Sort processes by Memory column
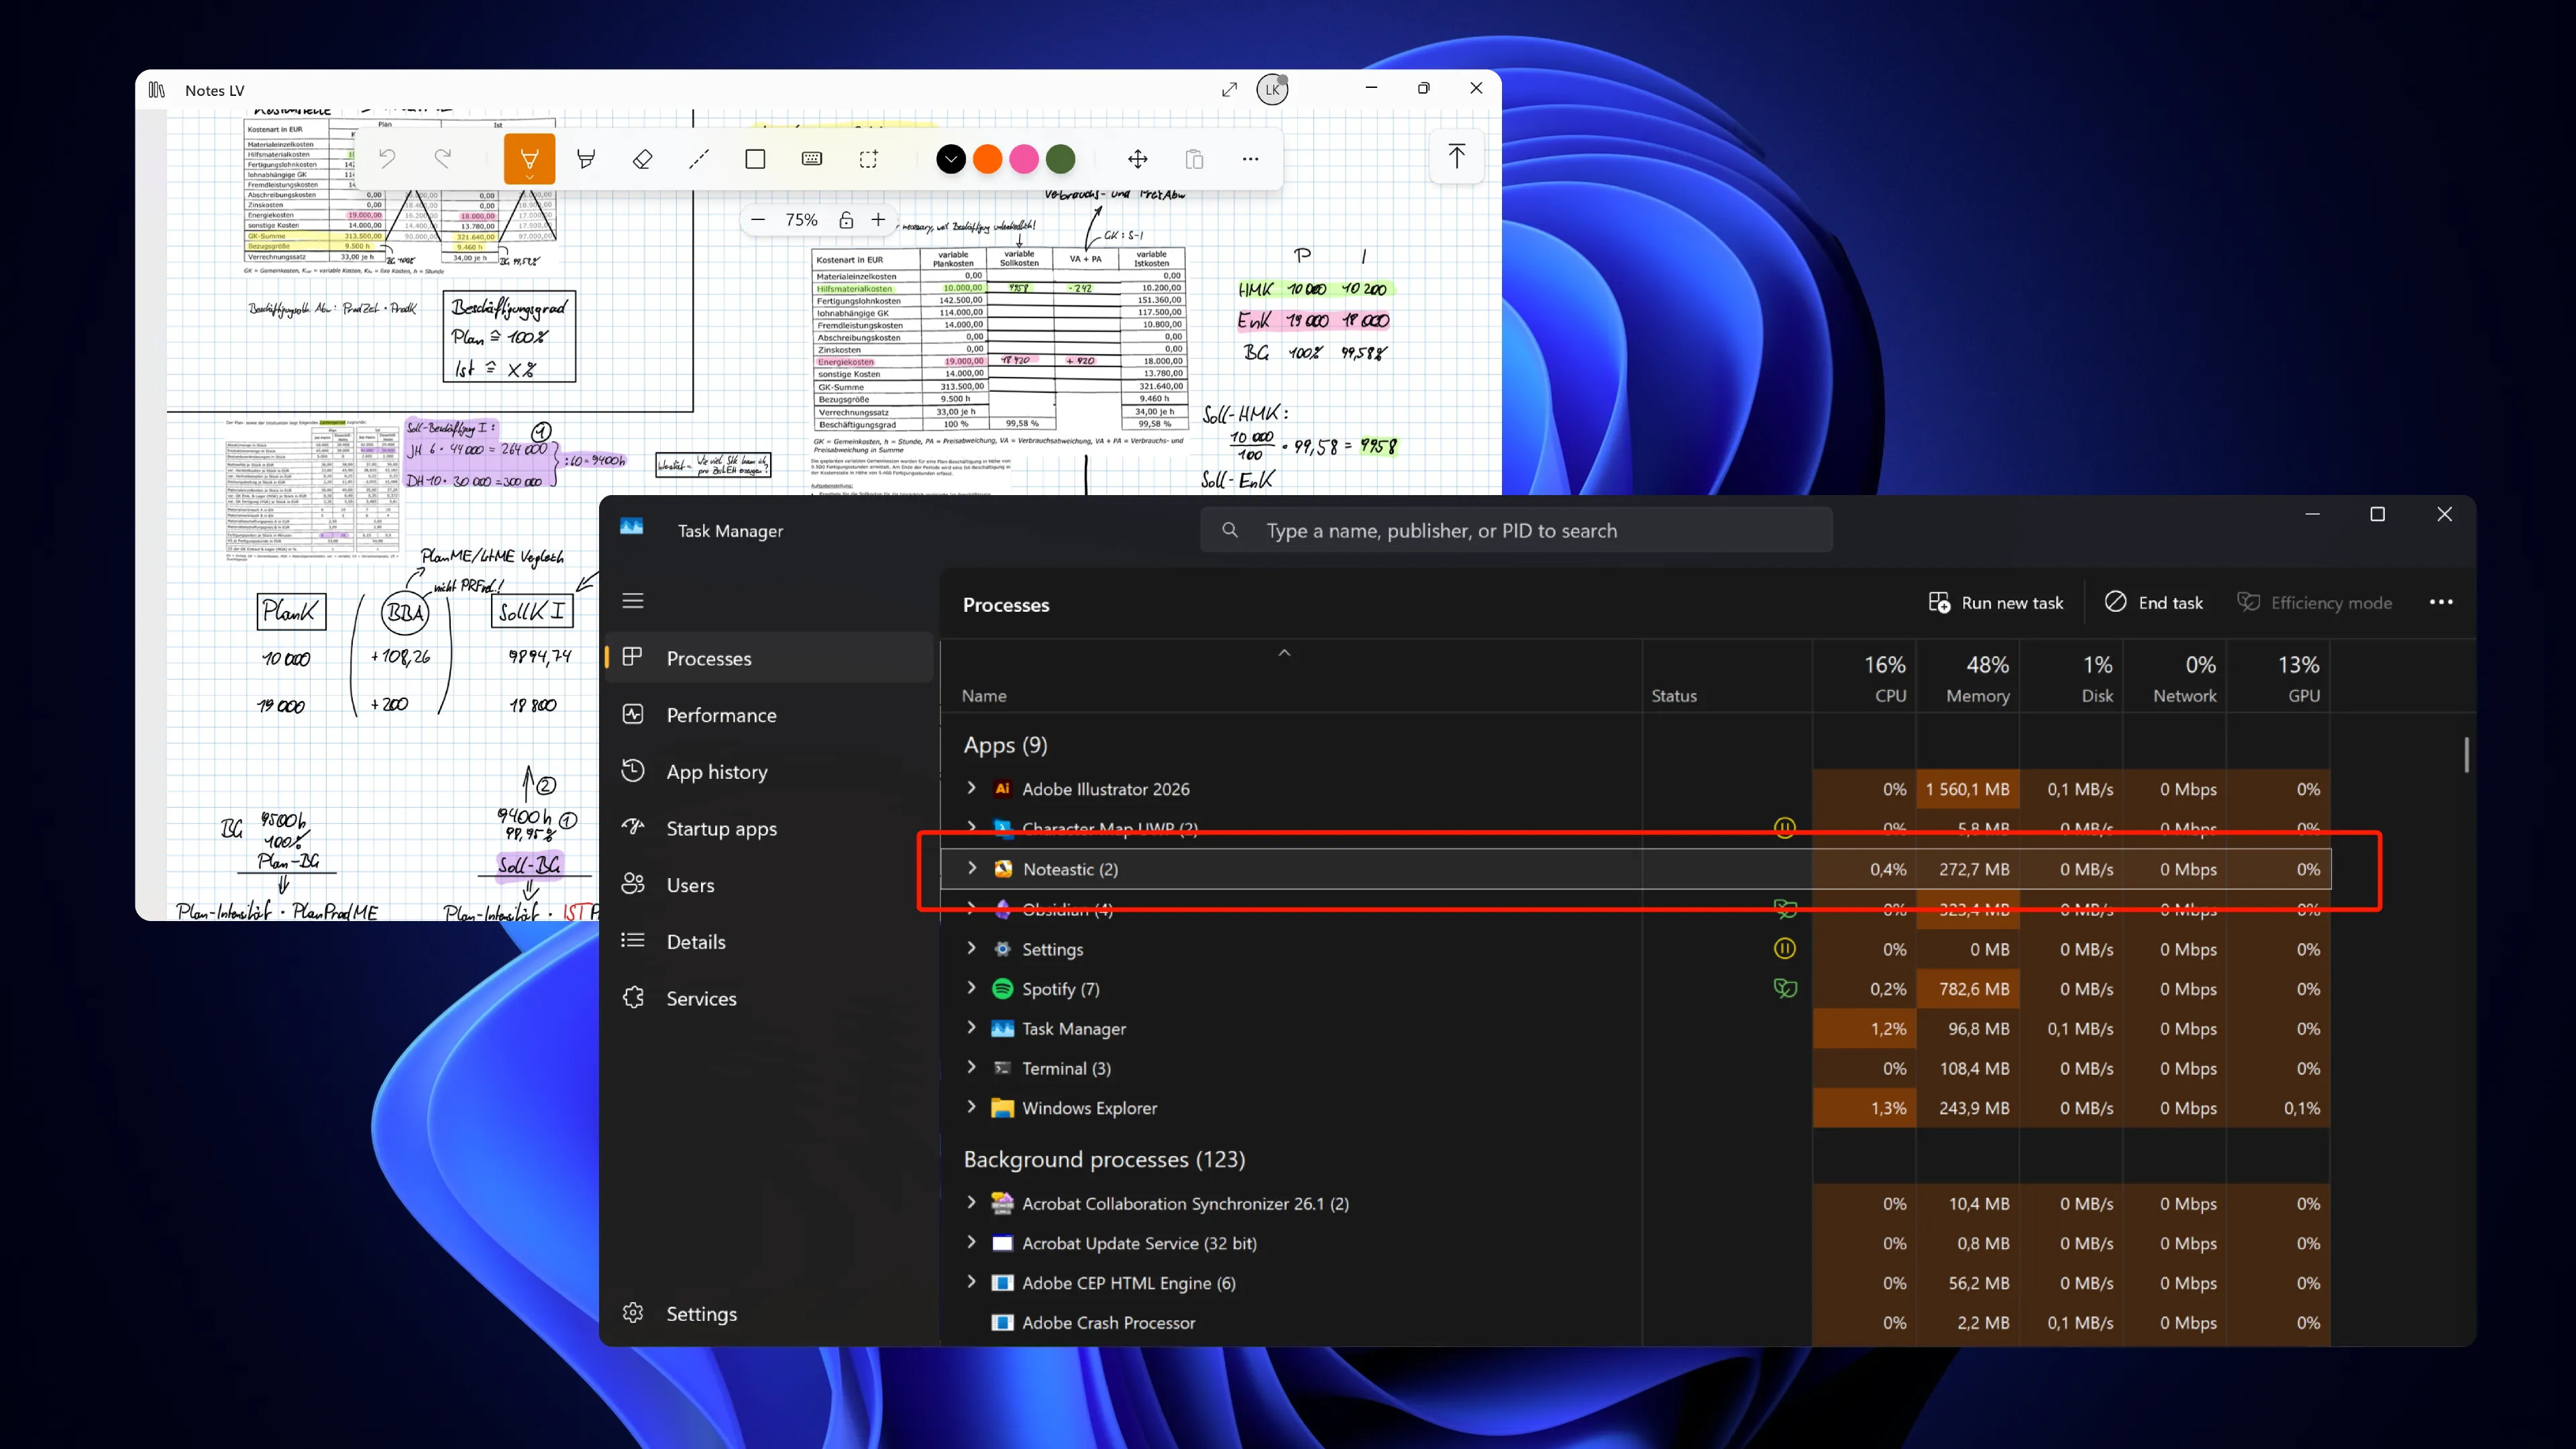The width and height of the screenshot is (2576, 1449). pos(1967,678)
